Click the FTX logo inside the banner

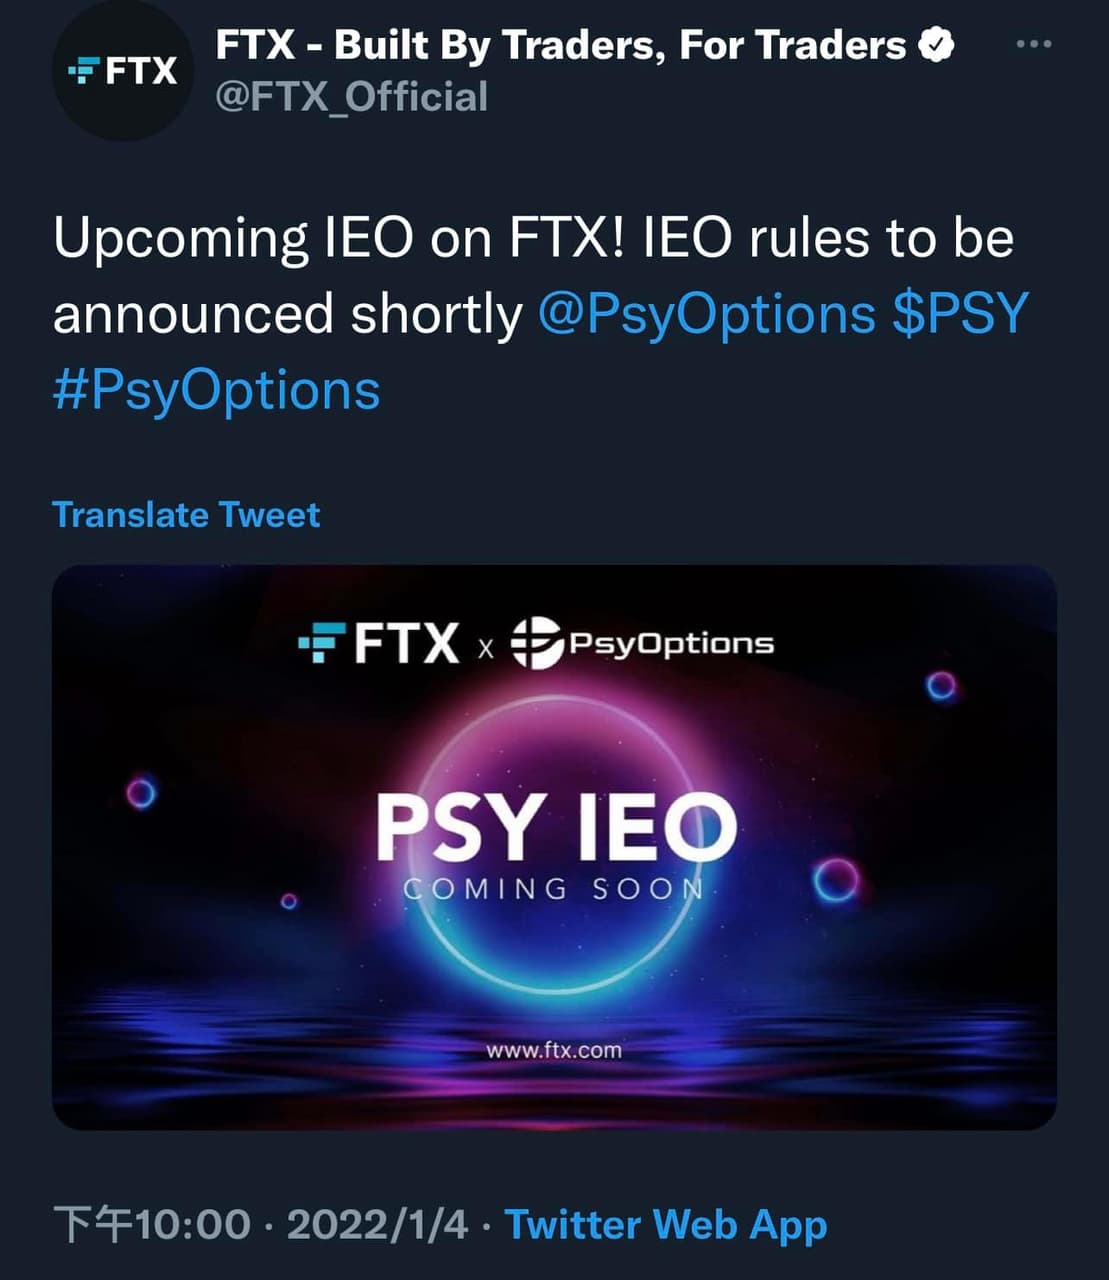pyautogui.click(x=380, y=643)
